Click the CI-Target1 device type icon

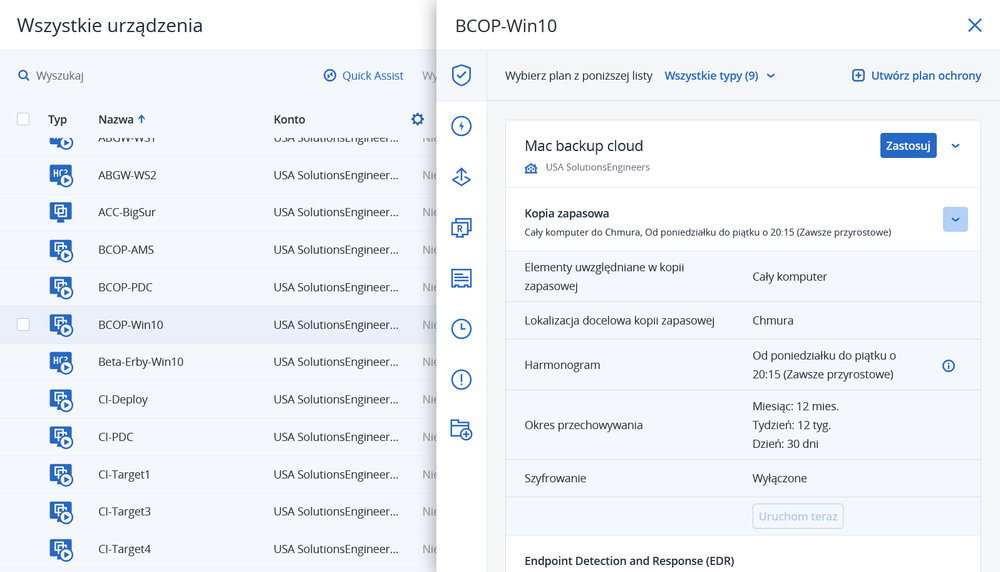[x=61, y=475]
